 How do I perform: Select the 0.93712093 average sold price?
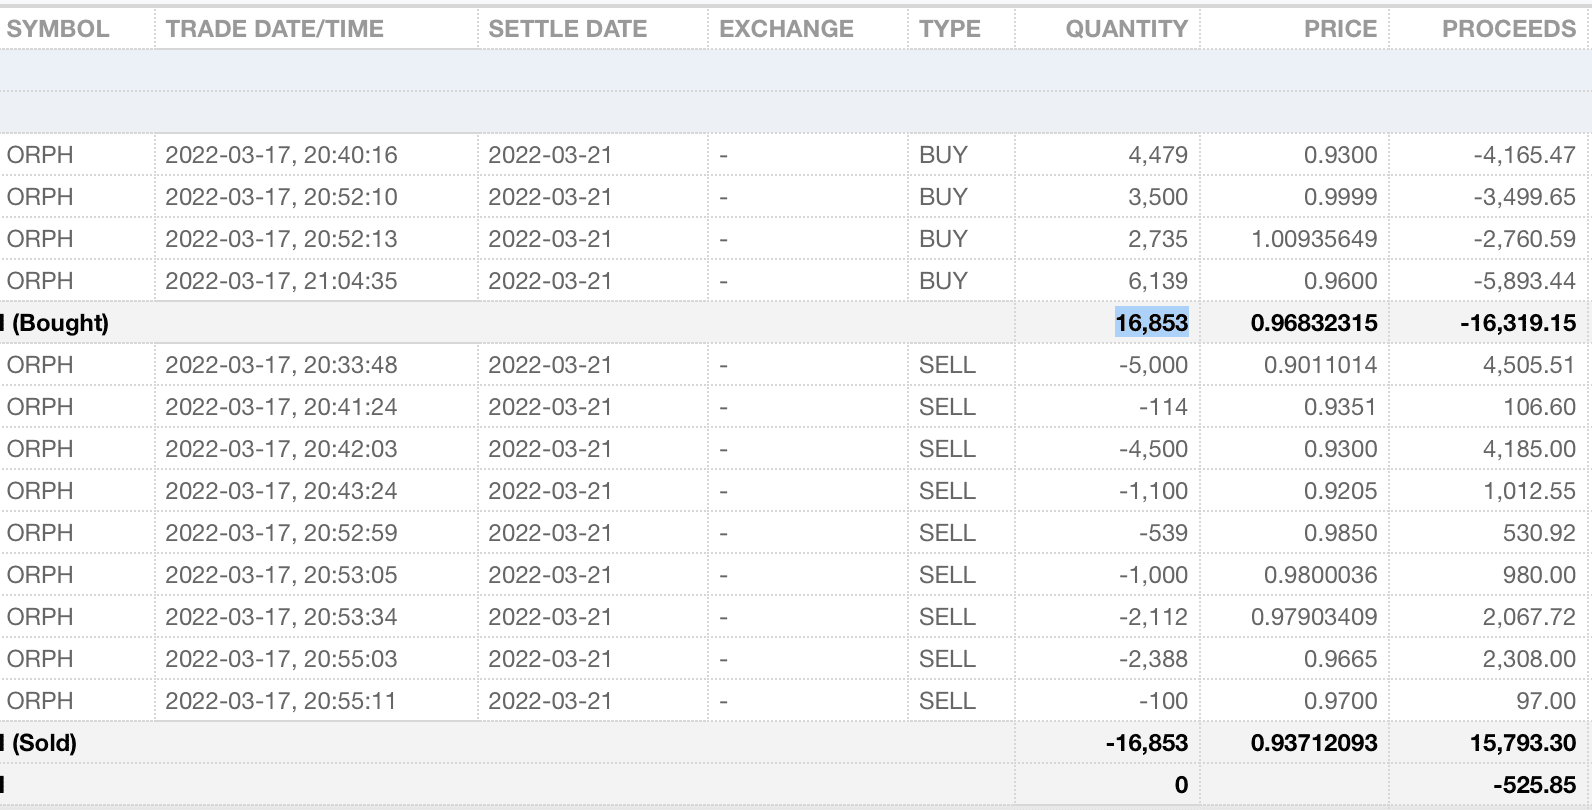point(1314,743)
